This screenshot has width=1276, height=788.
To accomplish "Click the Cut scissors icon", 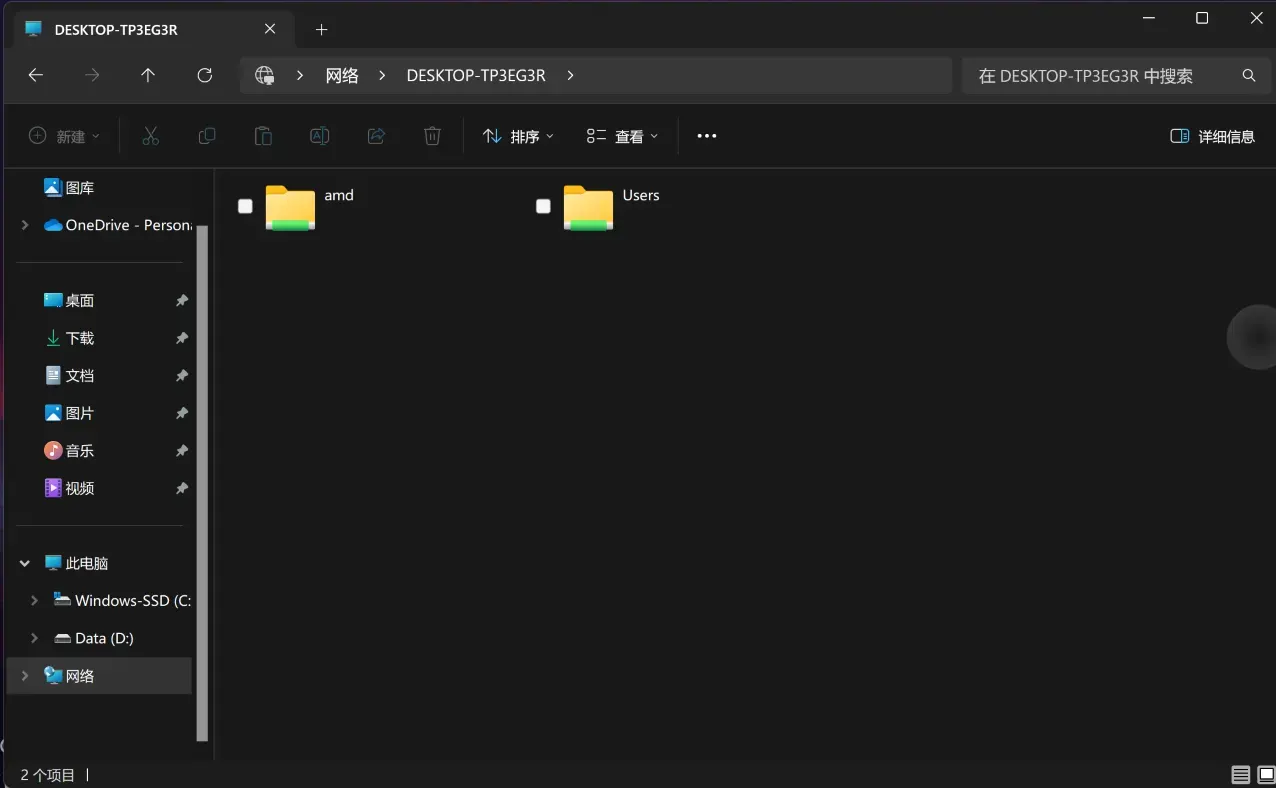I will 151,136.
